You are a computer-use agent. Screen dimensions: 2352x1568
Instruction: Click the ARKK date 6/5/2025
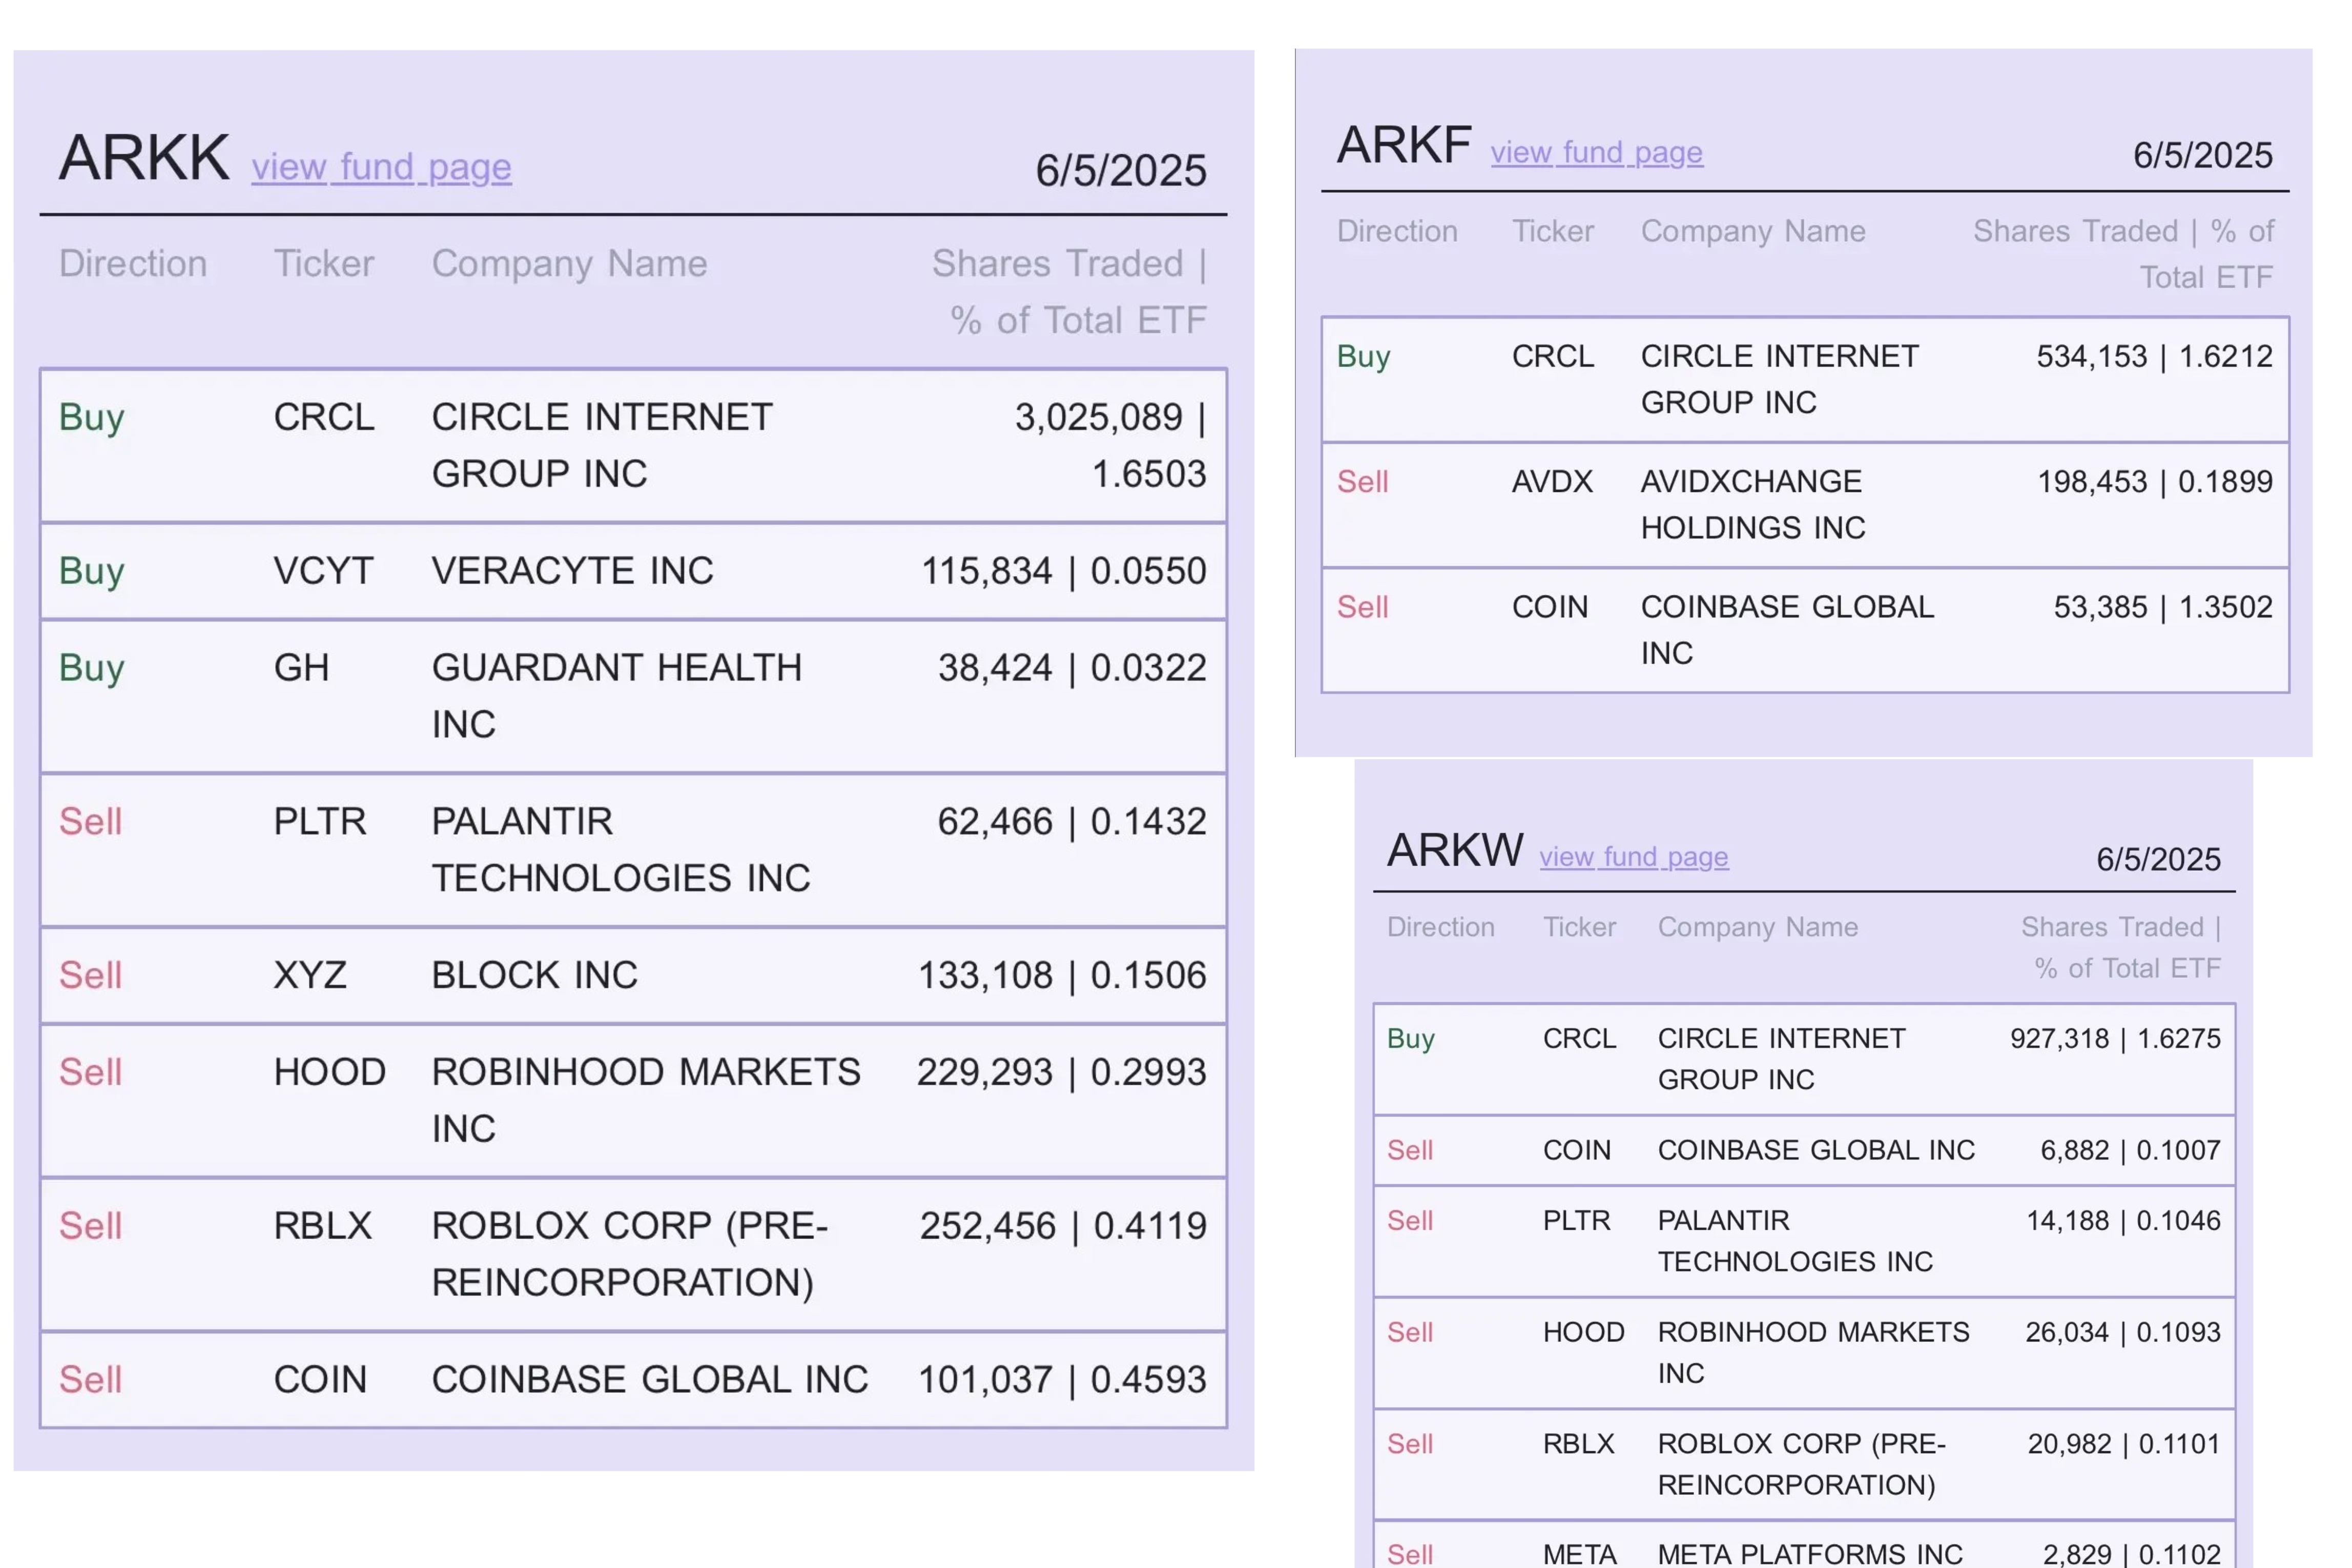point(1120,171)
